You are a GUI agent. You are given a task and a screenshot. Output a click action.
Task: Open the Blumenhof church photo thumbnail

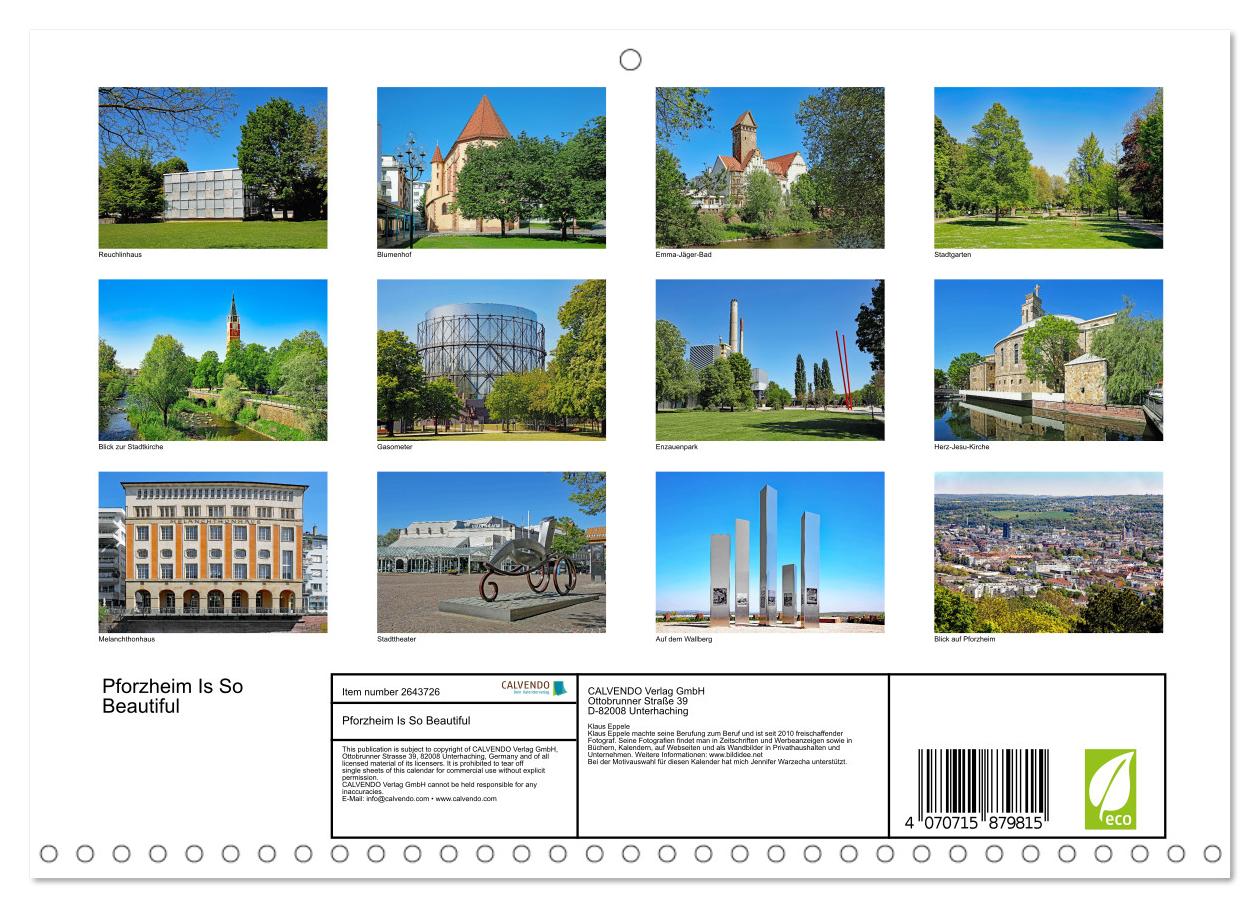pyautogui.click(x=491, y=168)
